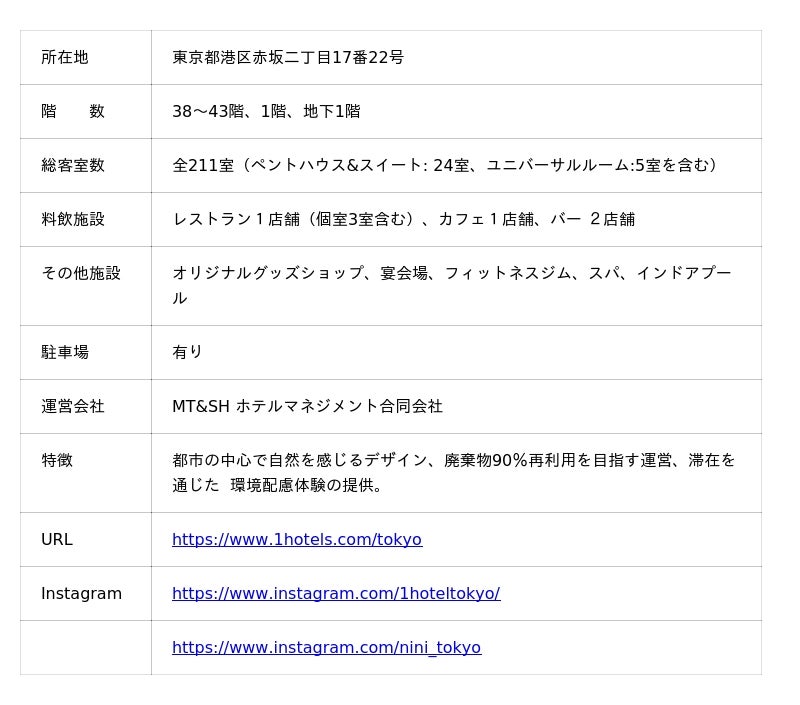
Task: Click the レストラン1店舗 dining facilities text
Action: point(403,220)
